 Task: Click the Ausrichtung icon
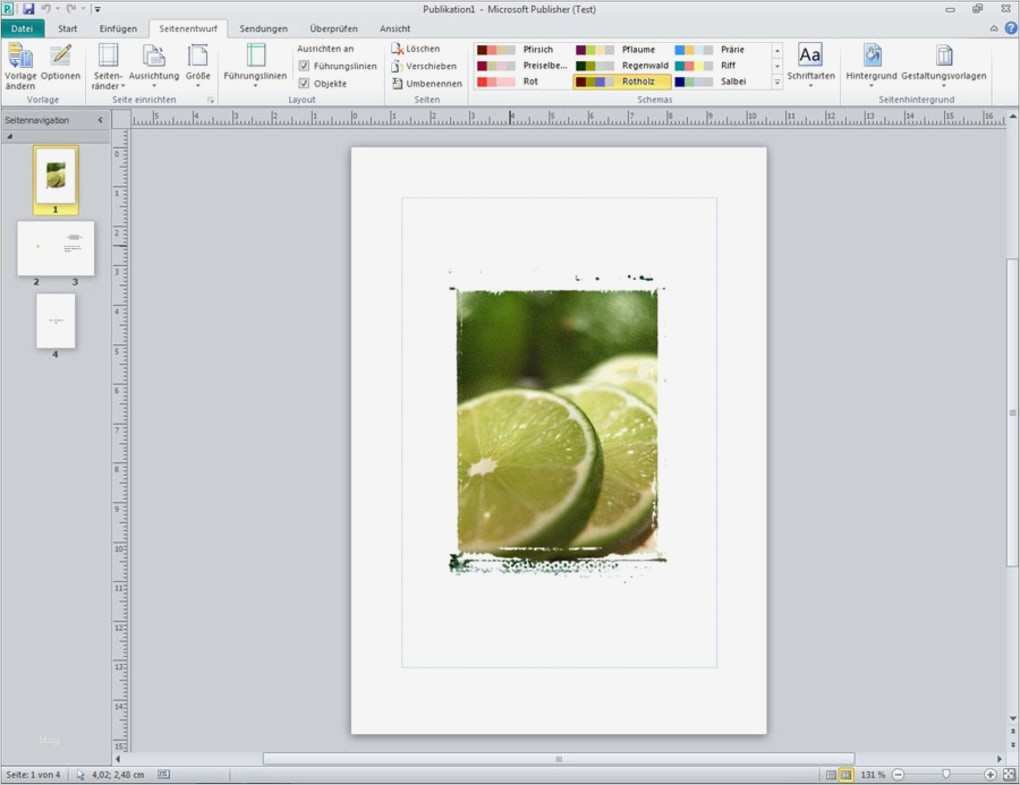tap(153, 62)
